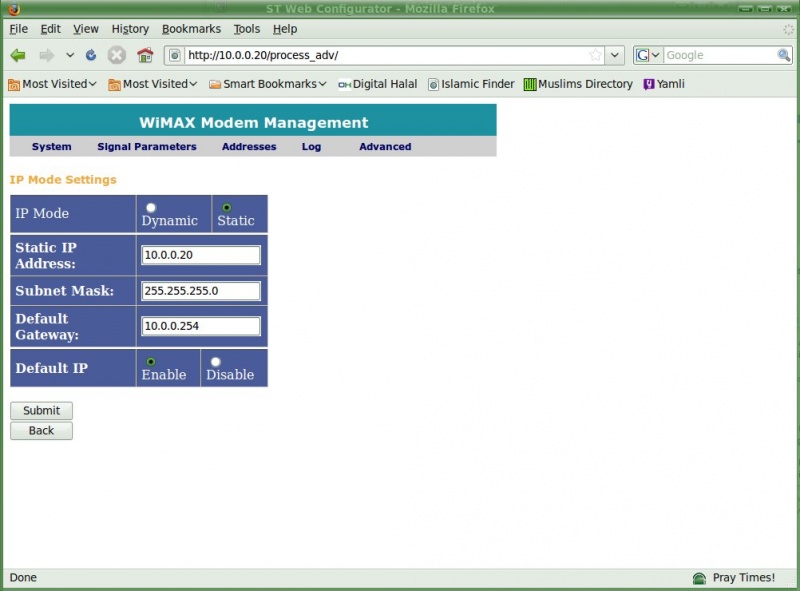800x591 pixels.
Task: Open the Help menu
Action: 285,29
